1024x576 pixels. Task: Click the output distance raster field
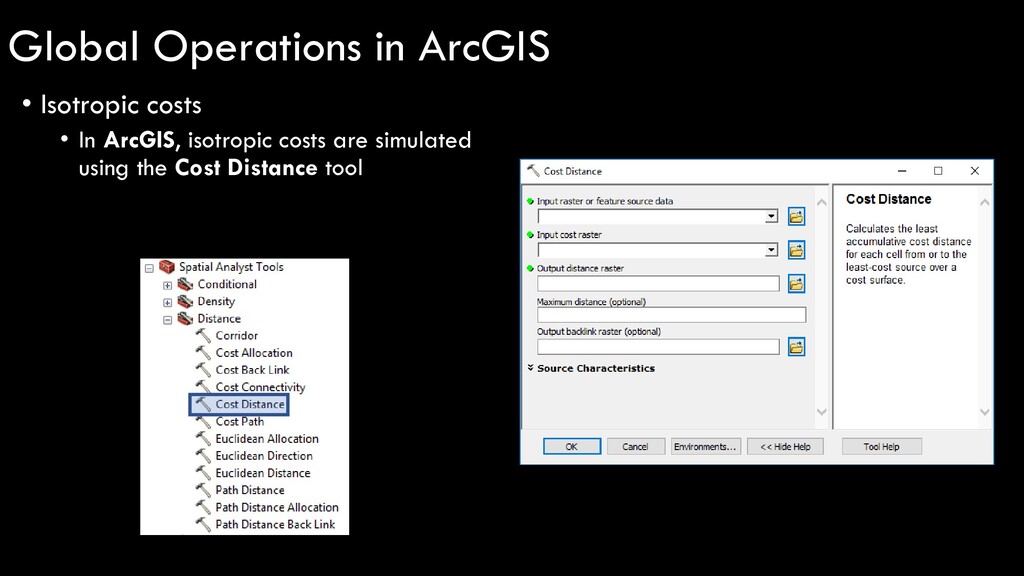click(x=658, y=283)
